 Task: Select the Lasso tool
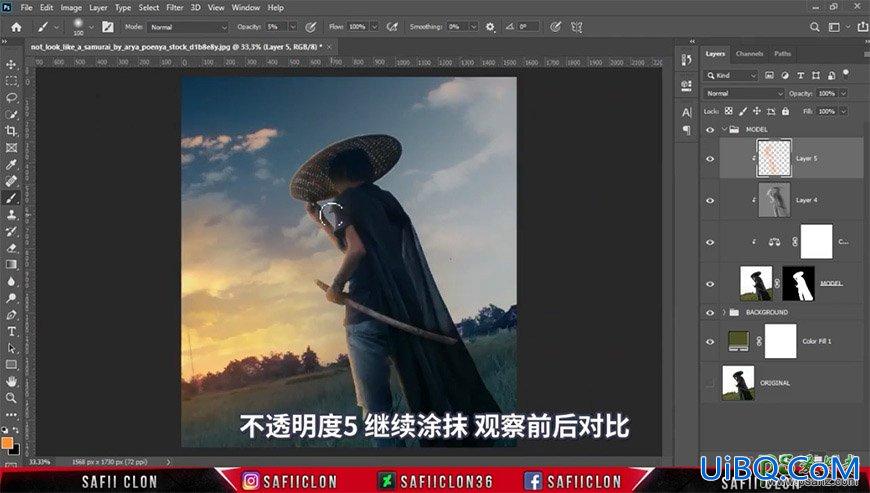pyautogui.click(x=11, y=98)
